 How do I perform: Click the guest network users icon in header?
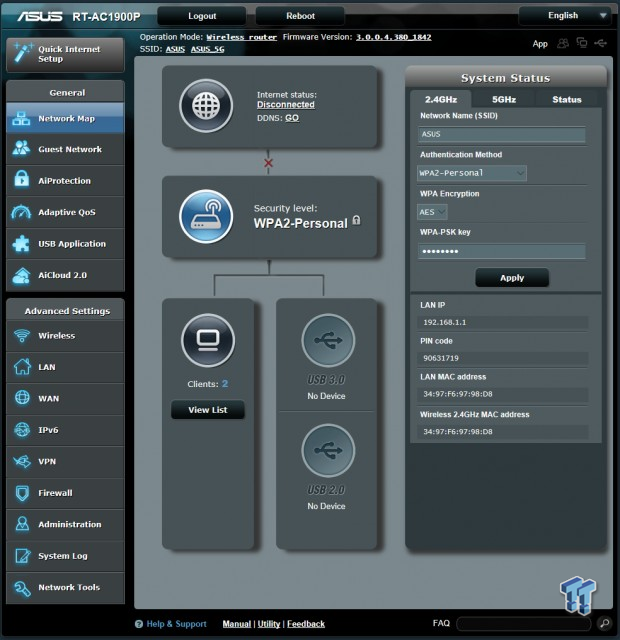(x=563, y=43)
